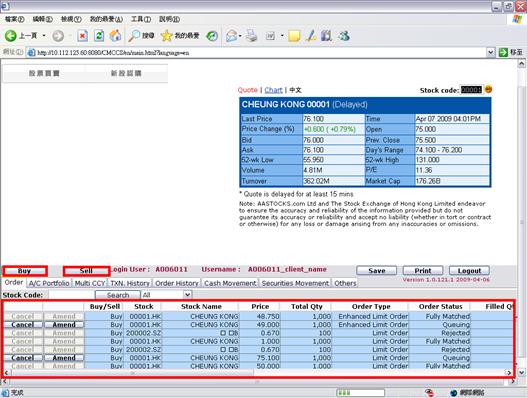Click the yellow note toolbar icon
Image resolution: width=527 pixels, height=398 pixels.
point(294,36)
